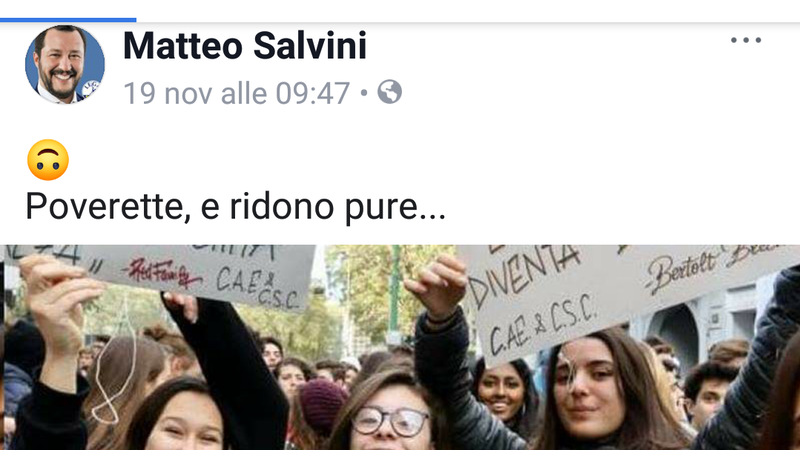Click the globe public audience icon
This screenshot has height=450, width=800.
tap(389, 92)
